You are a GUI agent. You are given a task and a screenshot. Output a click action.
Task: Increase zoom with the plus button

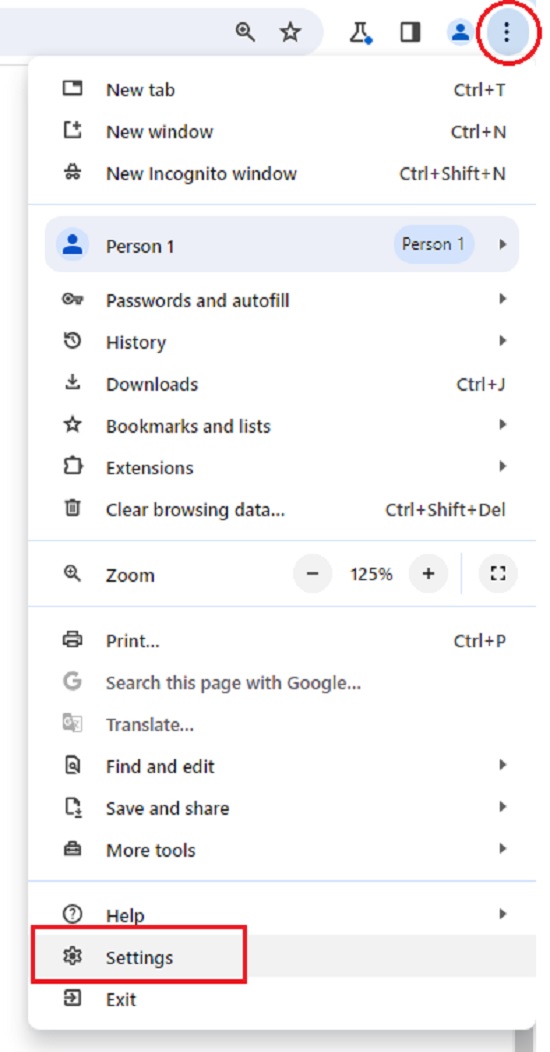[429, 574]
